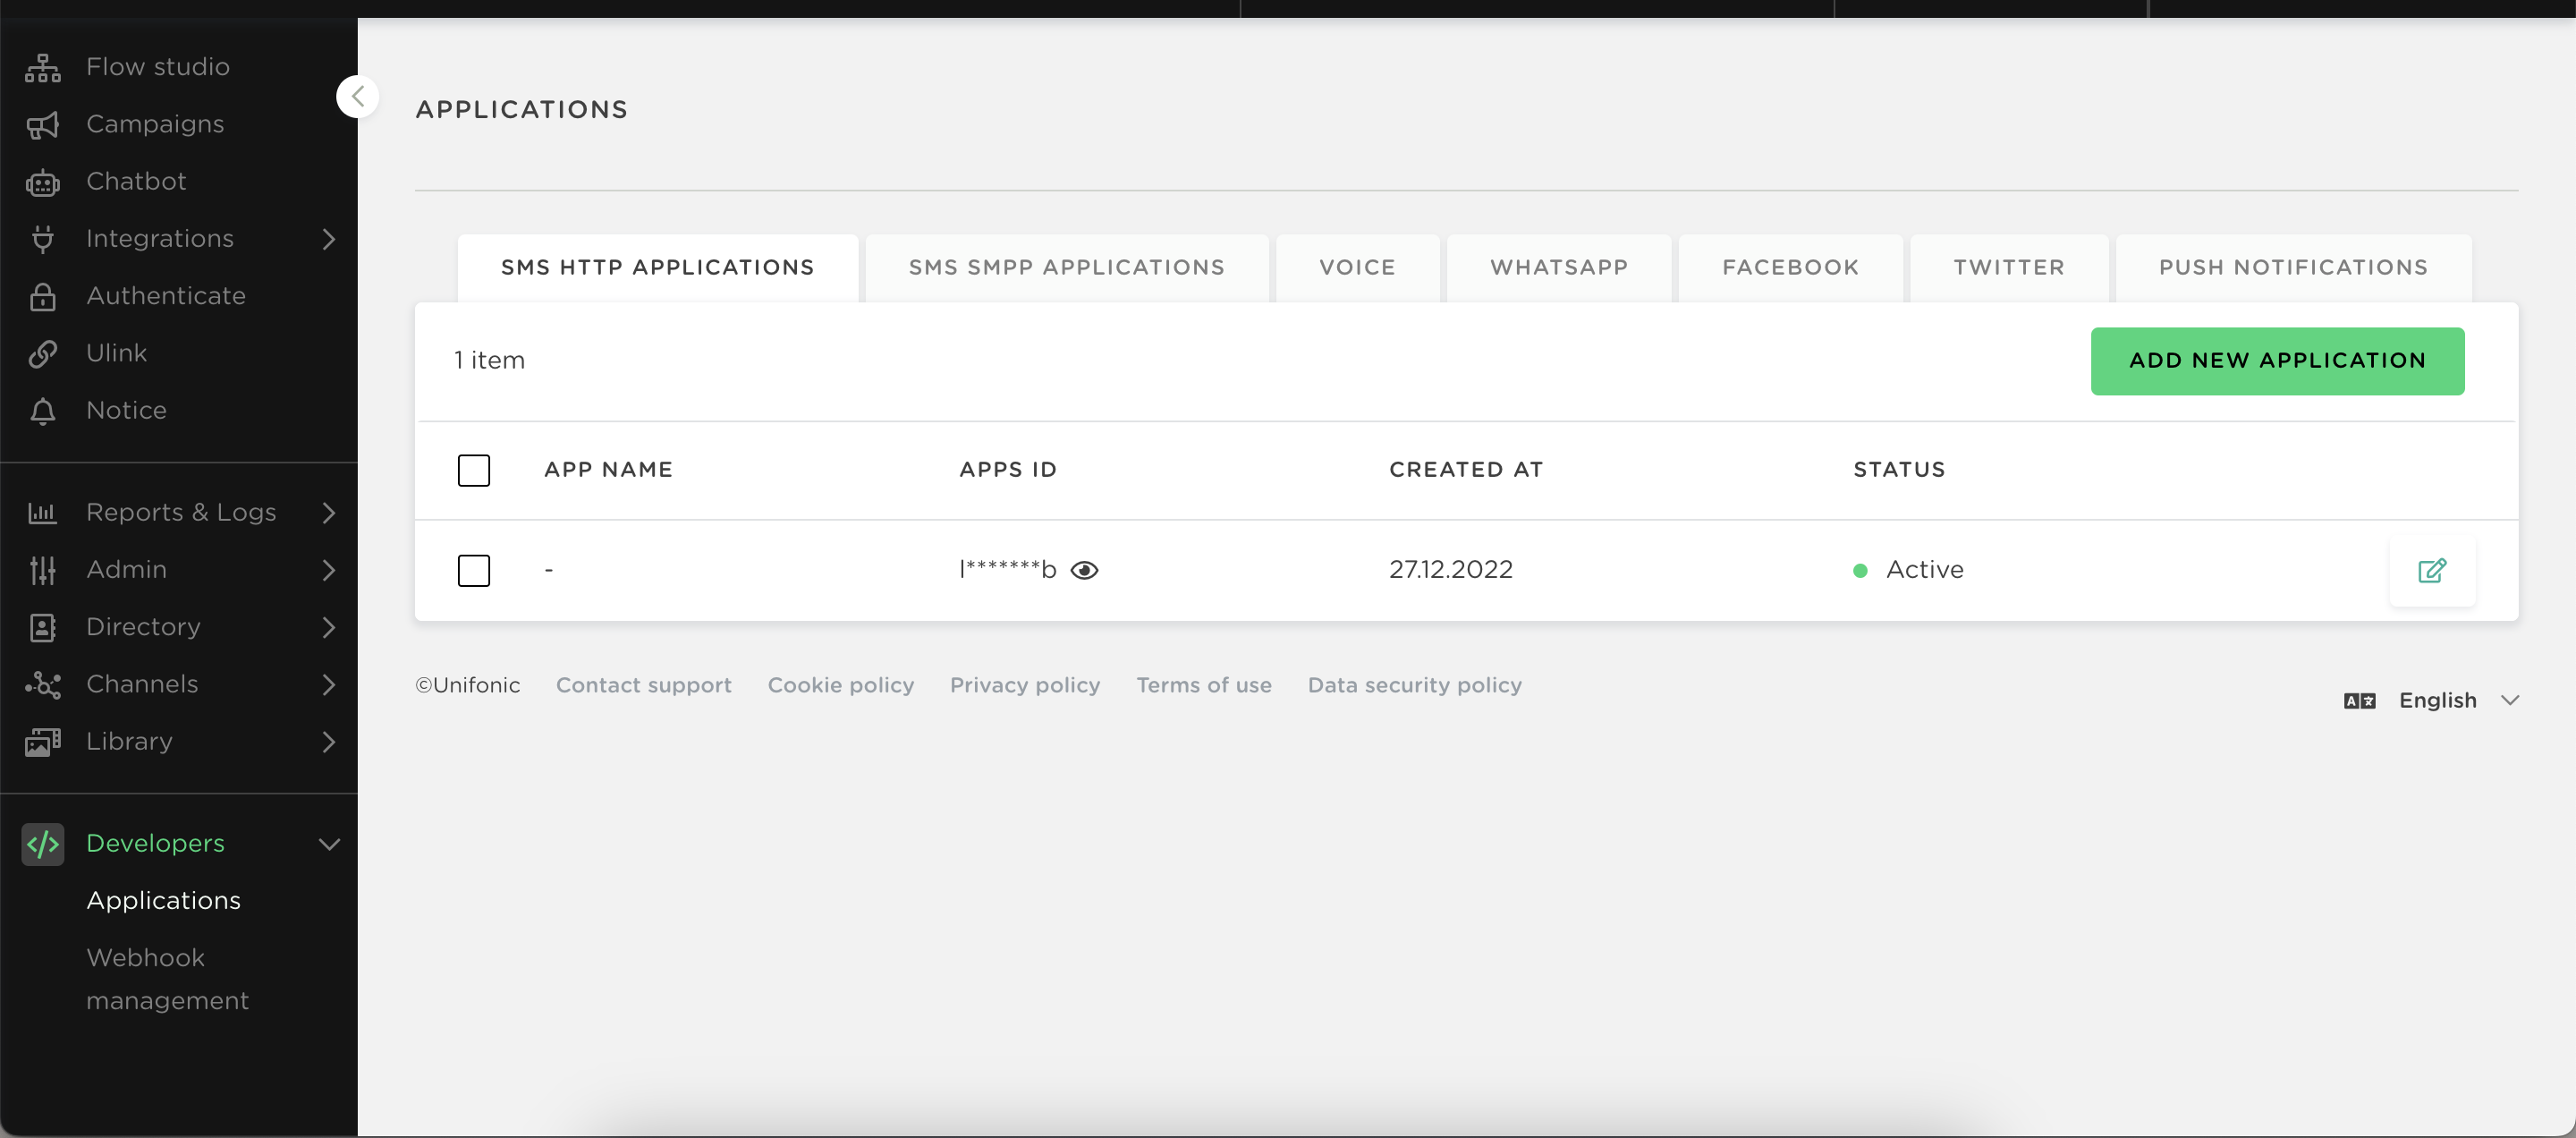Click the Authenticate lock icon
The width and height of the screenshot is (2576, 1138).
coord(42,297)
